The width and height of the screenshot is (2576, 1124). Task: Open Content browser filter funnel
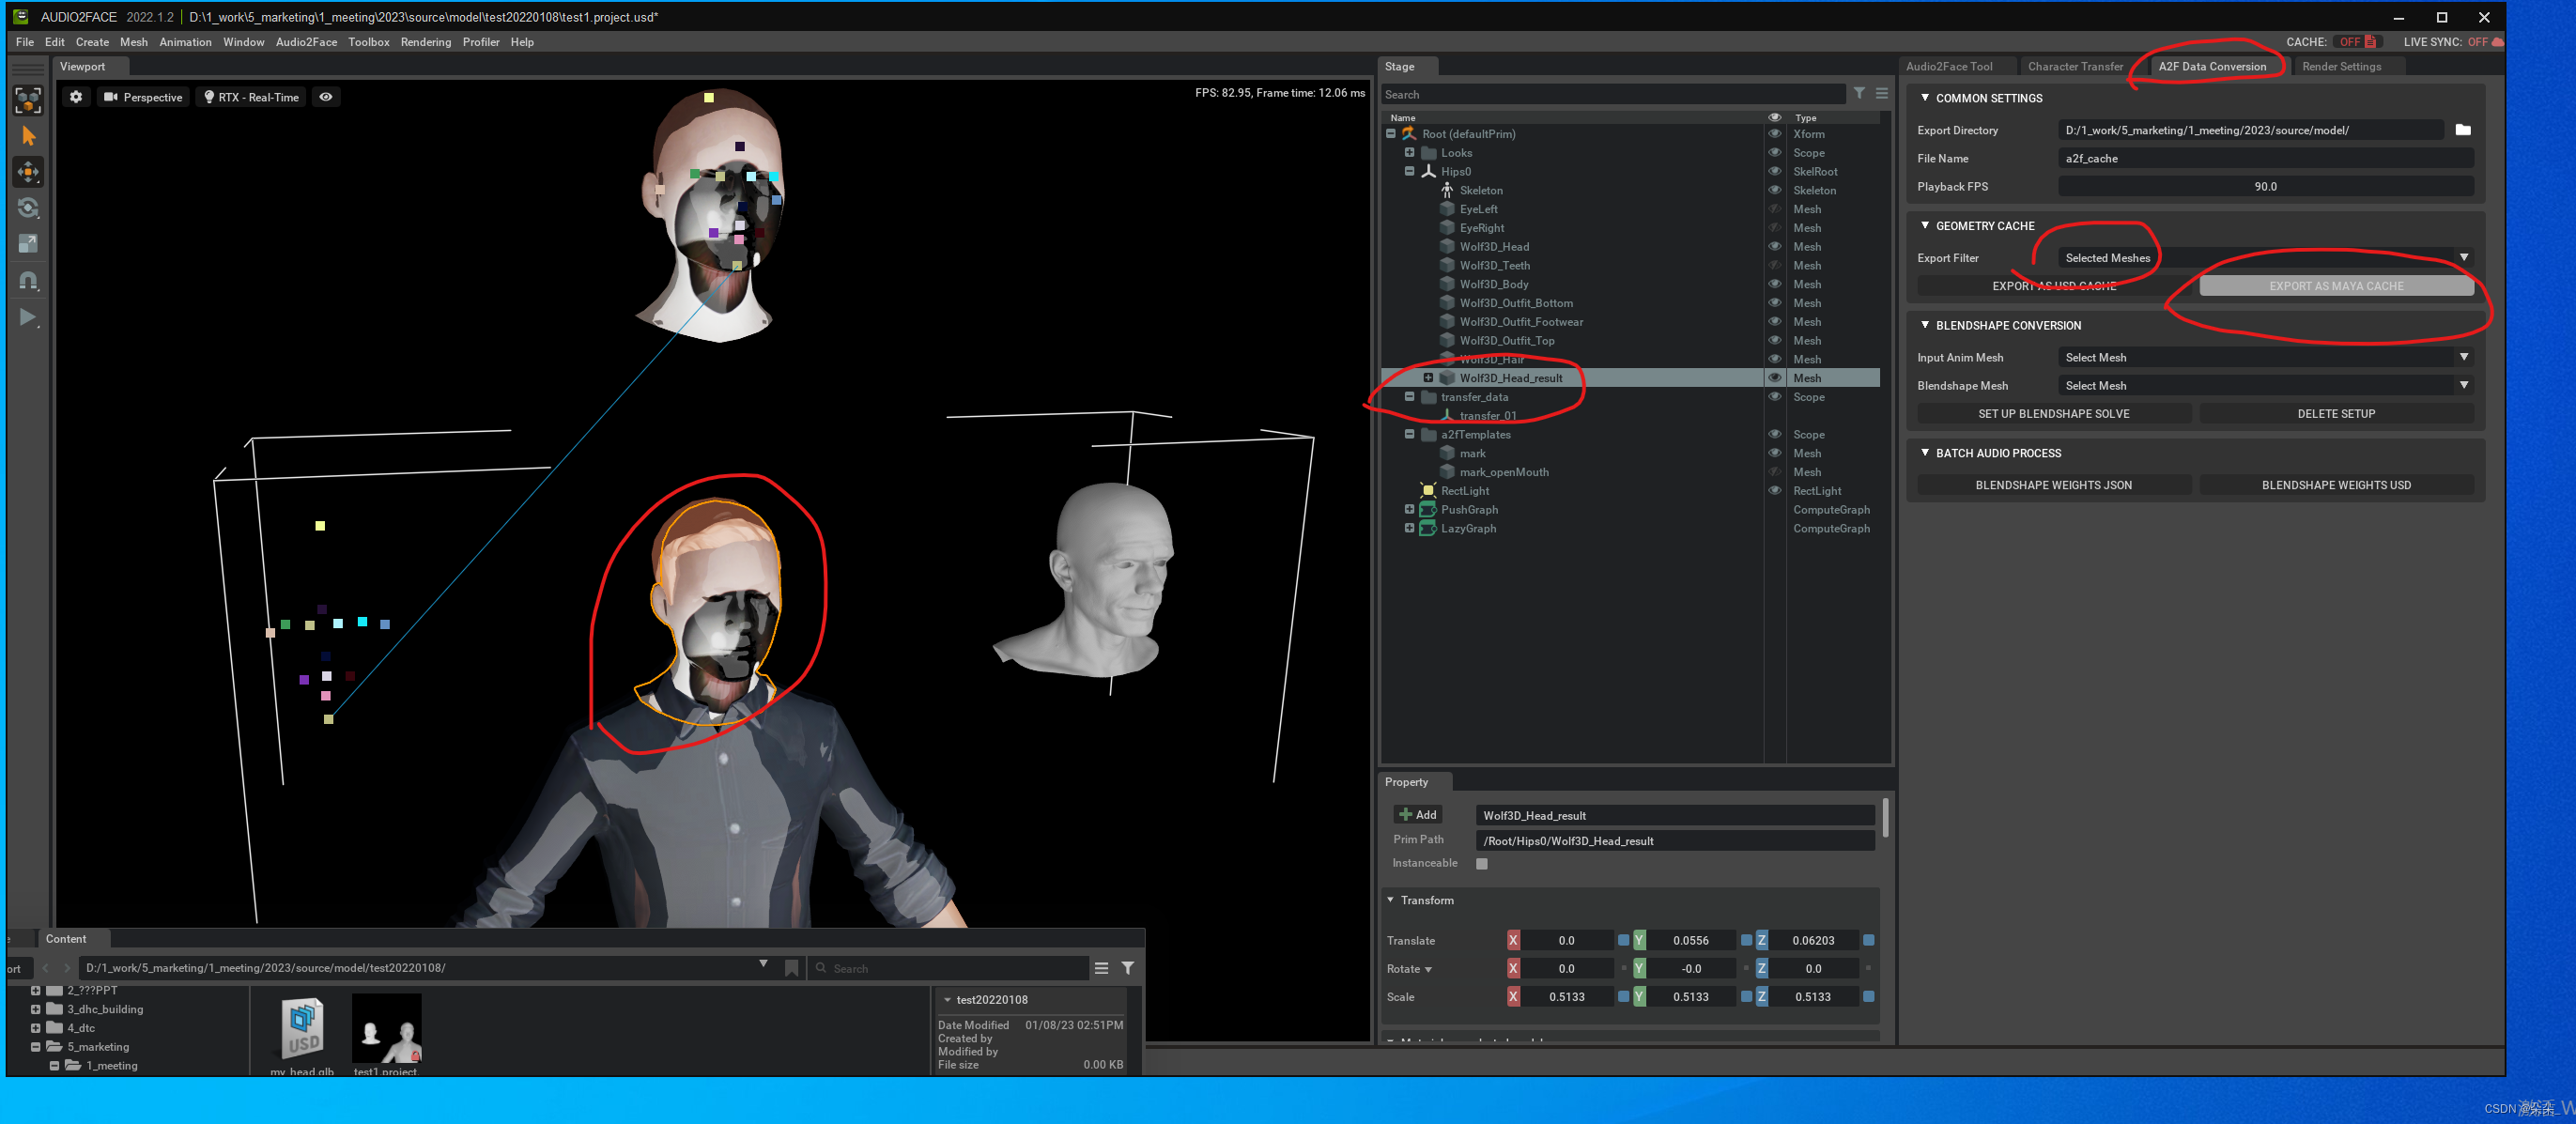click(x=1128, y=968)
